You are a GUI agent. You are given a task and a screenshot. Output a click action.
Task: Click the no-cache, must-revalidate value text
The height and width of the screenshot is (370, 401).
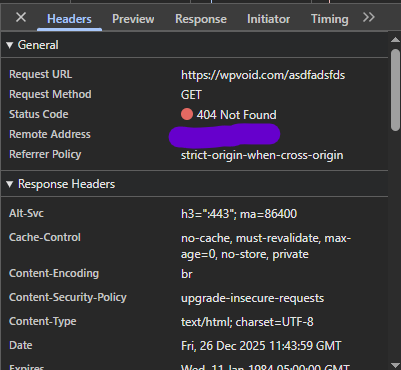(266, 246)
